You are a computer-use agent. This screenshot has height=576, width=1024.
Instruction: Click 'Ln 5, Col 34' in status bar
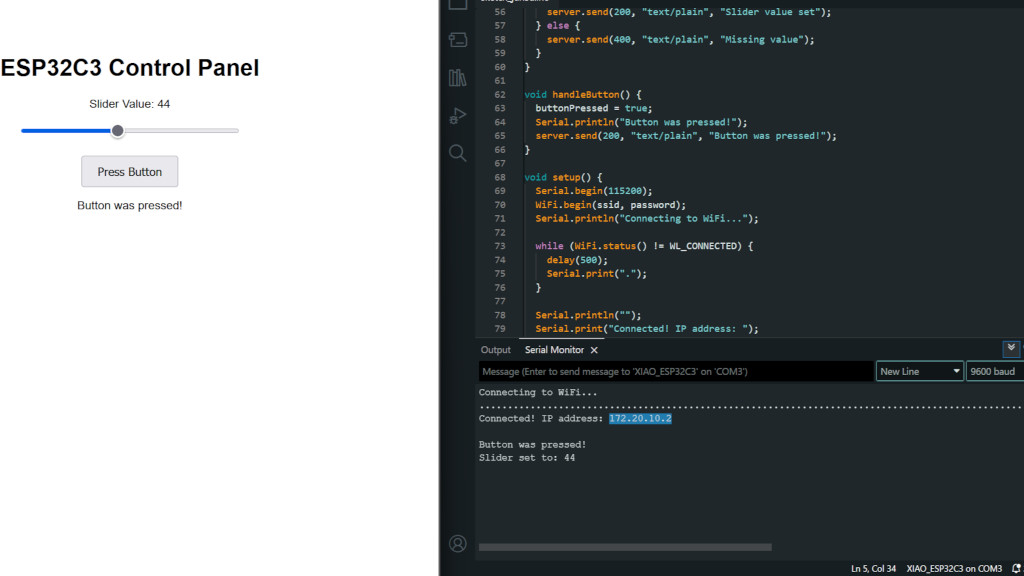click(x=873, y=569)
